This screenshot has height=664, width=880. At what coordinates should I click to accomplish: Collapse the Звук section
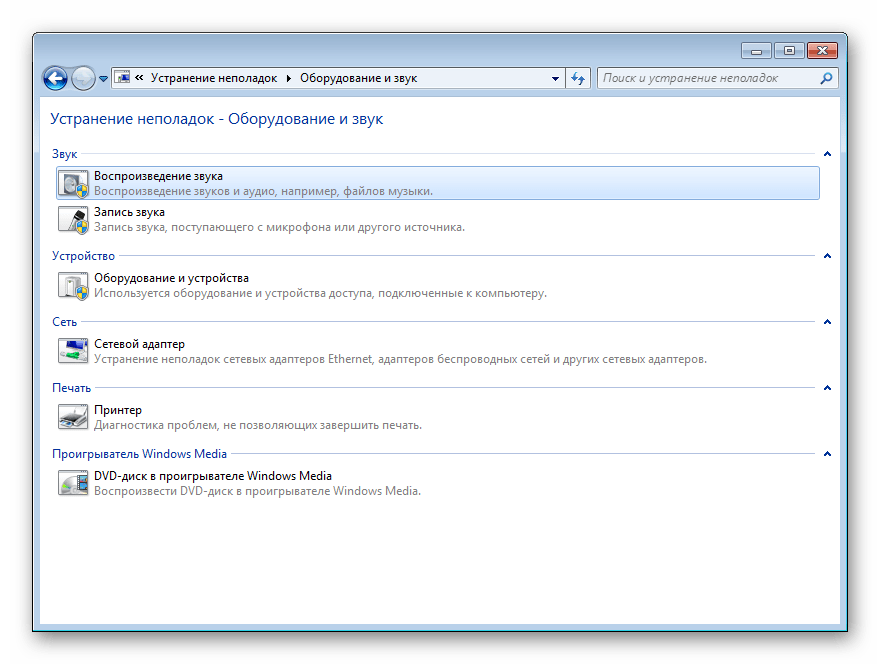827,154
